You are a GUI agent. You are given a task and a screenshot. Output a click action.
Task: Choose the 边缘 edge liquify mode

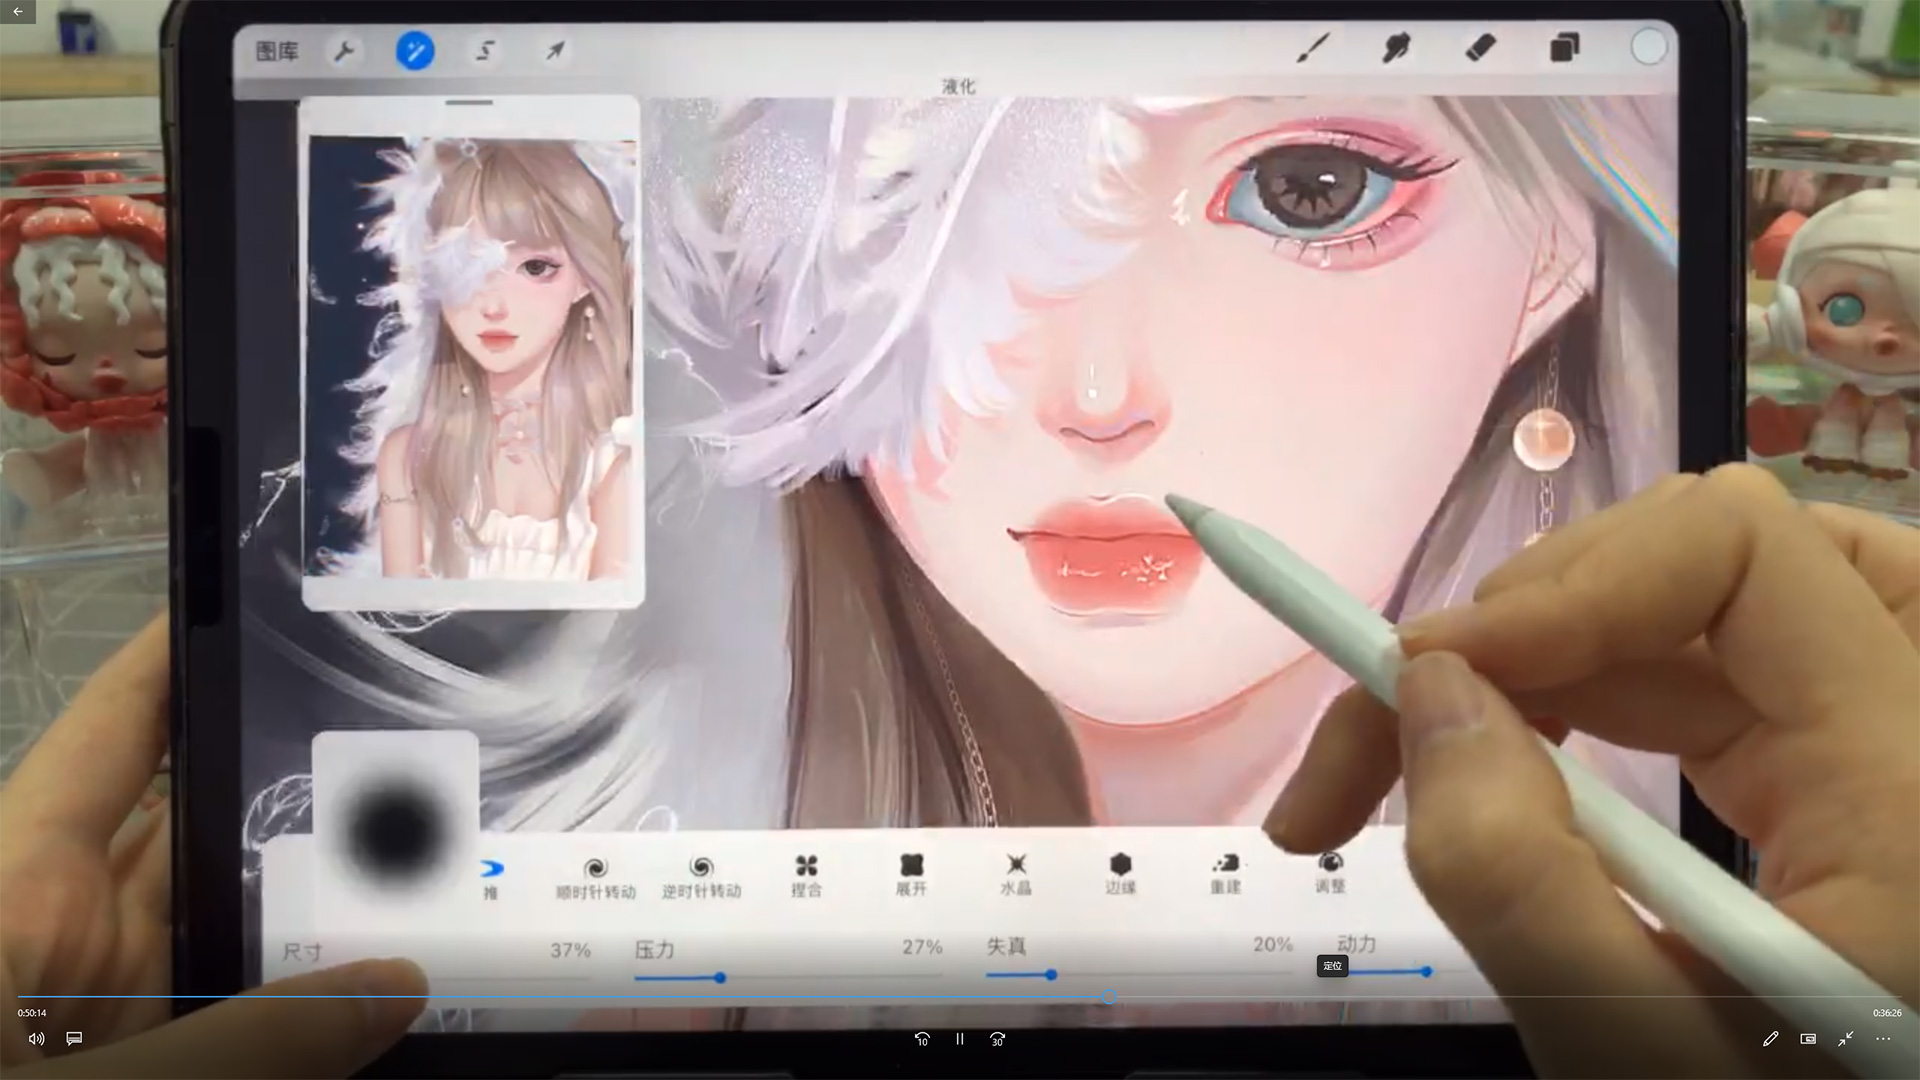[x=1121, y=873]
